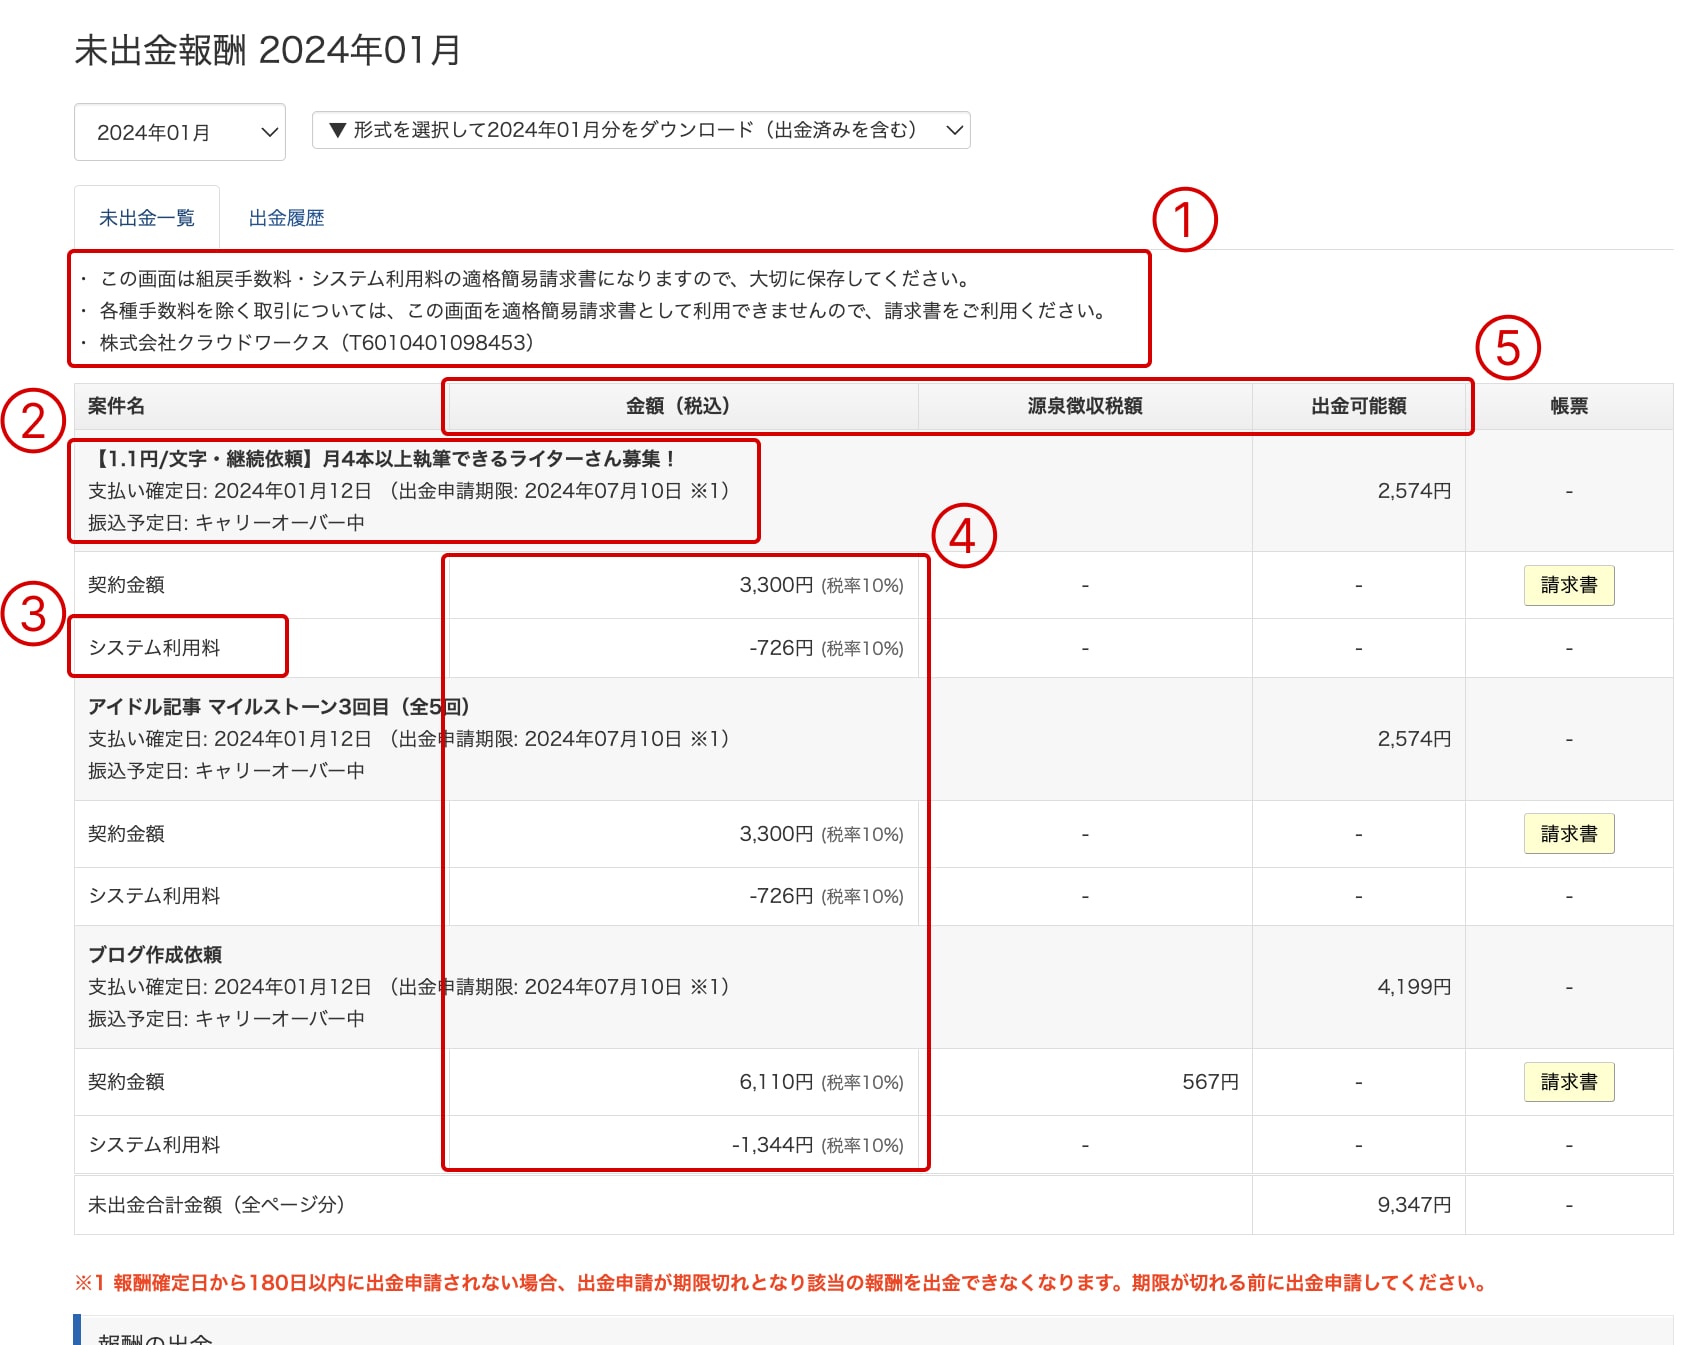Click the 出金可能額 column header
The height and width of the screenshot is (1345, 1703).
[1358, 406]
